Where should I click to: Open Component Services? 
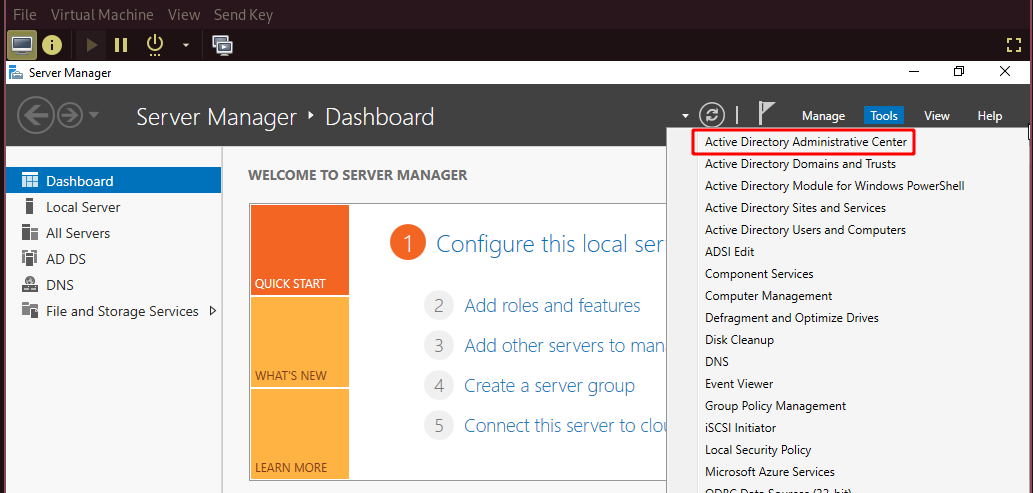click(x=759, y=274)
